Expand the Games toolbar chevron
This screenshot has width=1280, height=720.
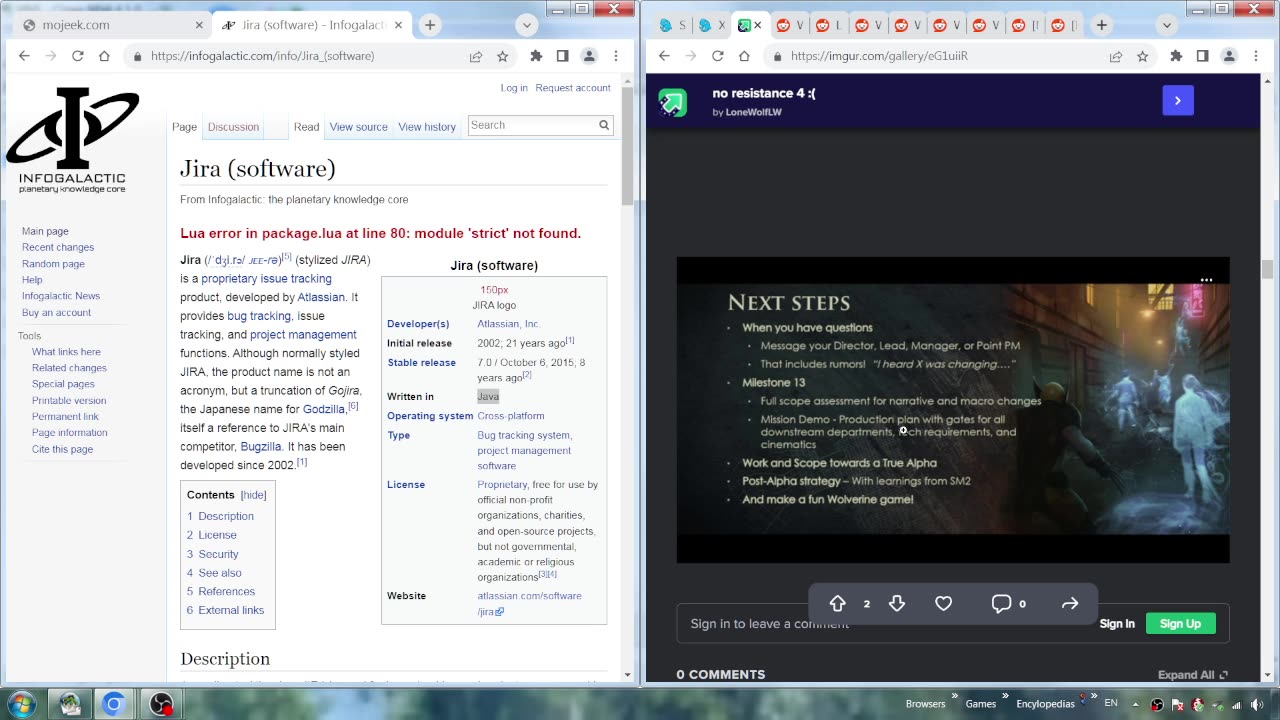(x=1005, y=697)
